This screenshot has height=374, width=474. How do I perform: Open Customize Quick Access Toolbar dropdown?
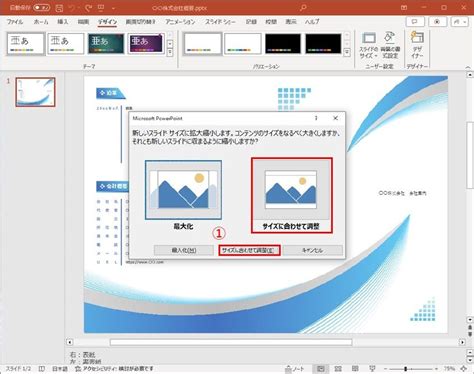click(x=113, y=8)
